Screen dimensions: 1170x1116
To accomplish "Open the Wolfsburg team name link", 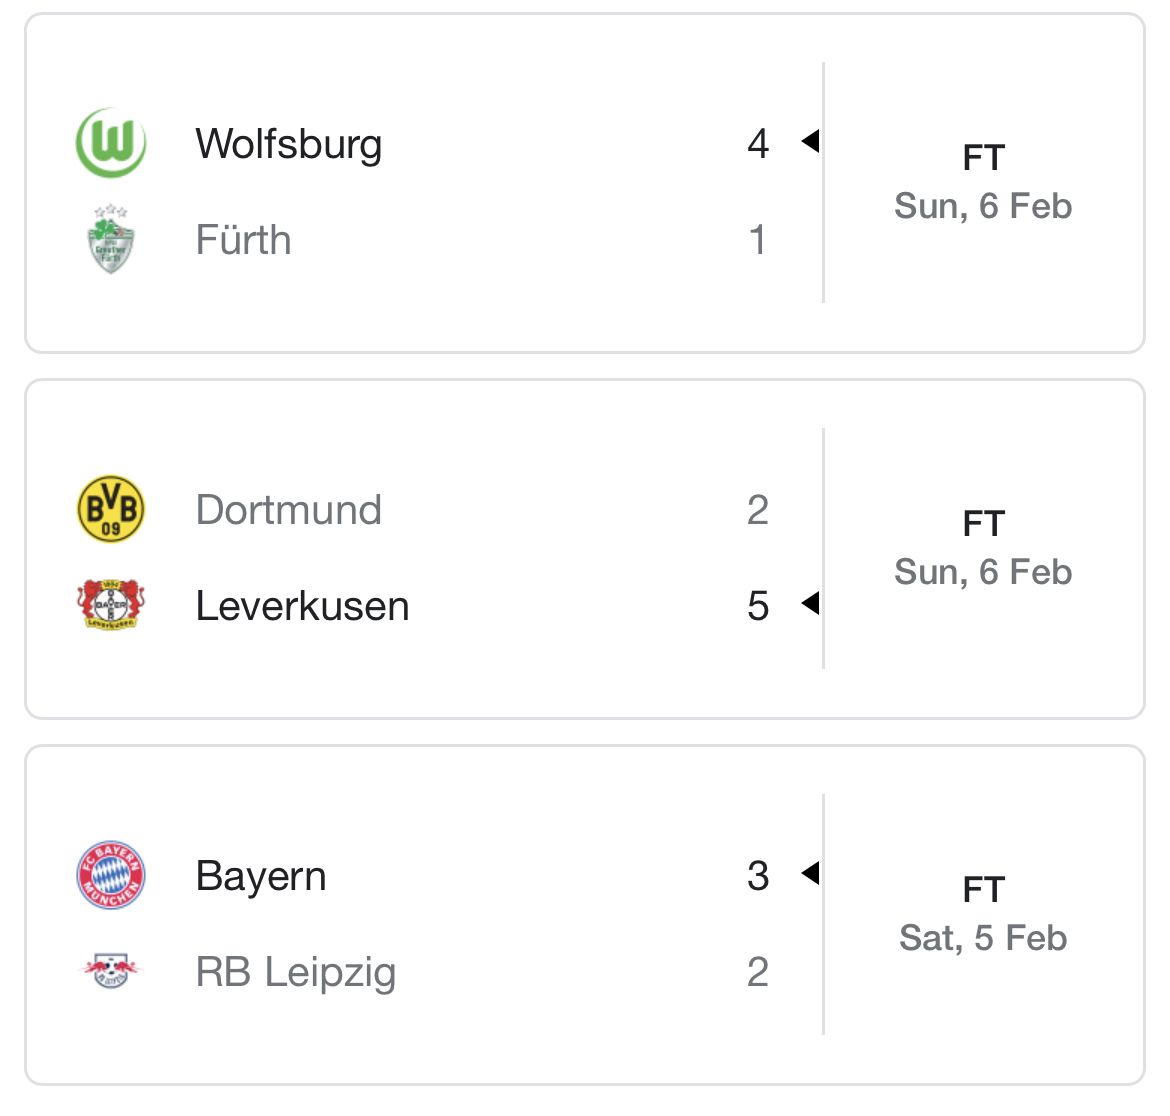I will point(288,144).
